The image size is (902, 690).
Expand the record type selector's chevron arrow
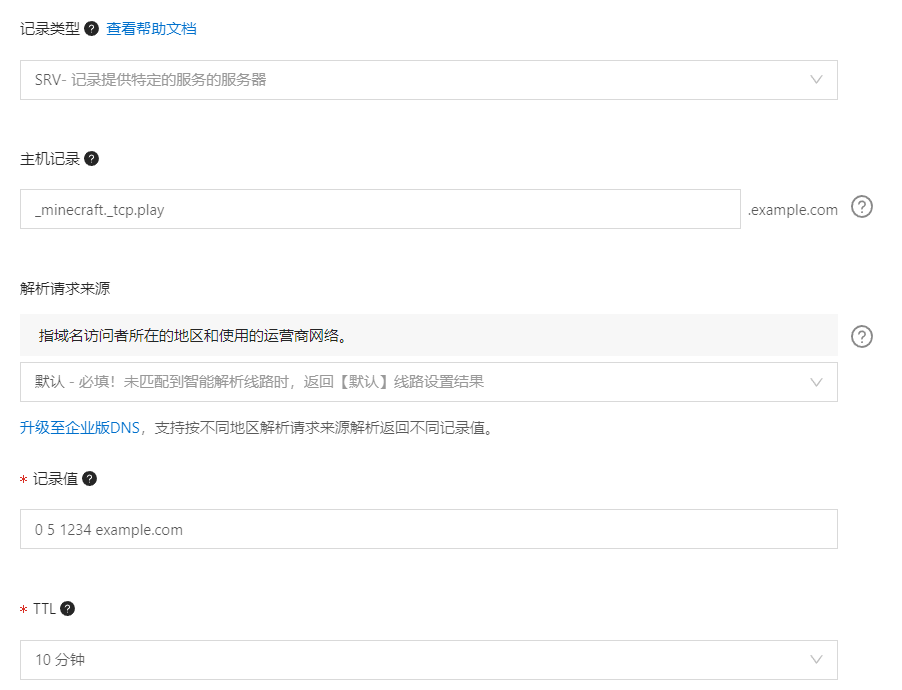(817, 80)
